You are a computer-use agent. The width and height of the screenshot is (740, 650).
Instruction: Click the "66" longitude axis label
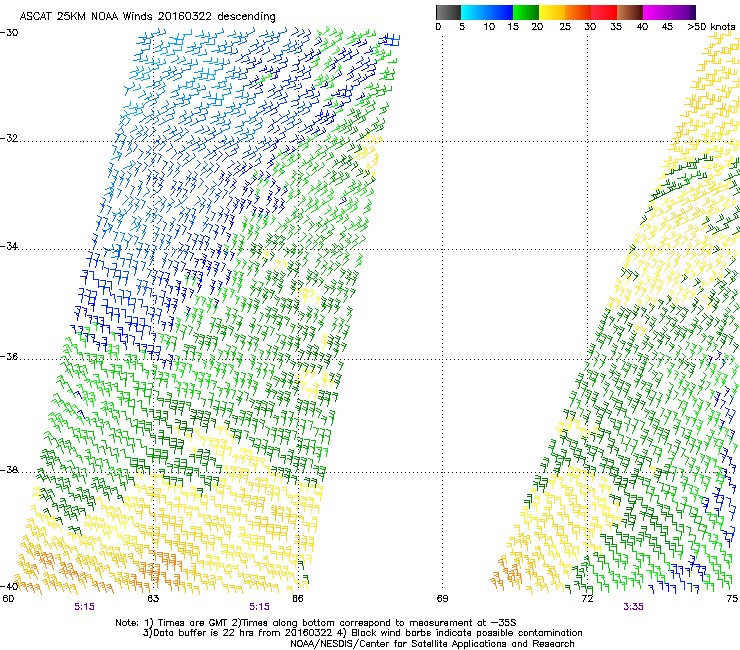click(x=297, y=599)
